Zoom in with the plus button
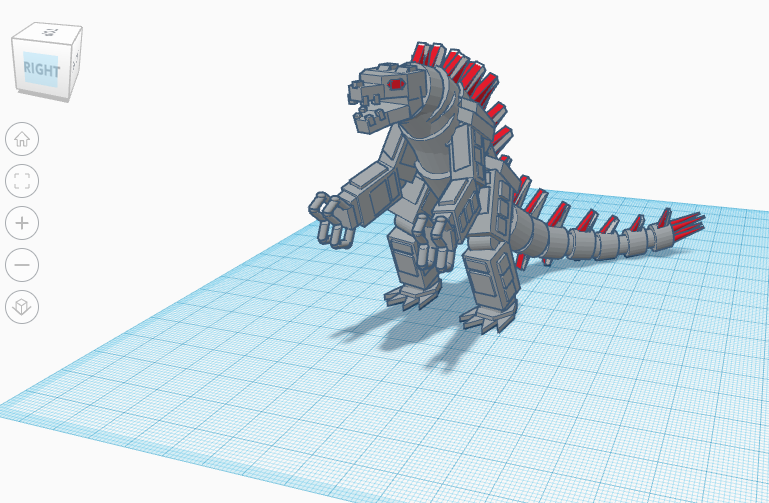This screenshot has width=769, height=503. 22,223
